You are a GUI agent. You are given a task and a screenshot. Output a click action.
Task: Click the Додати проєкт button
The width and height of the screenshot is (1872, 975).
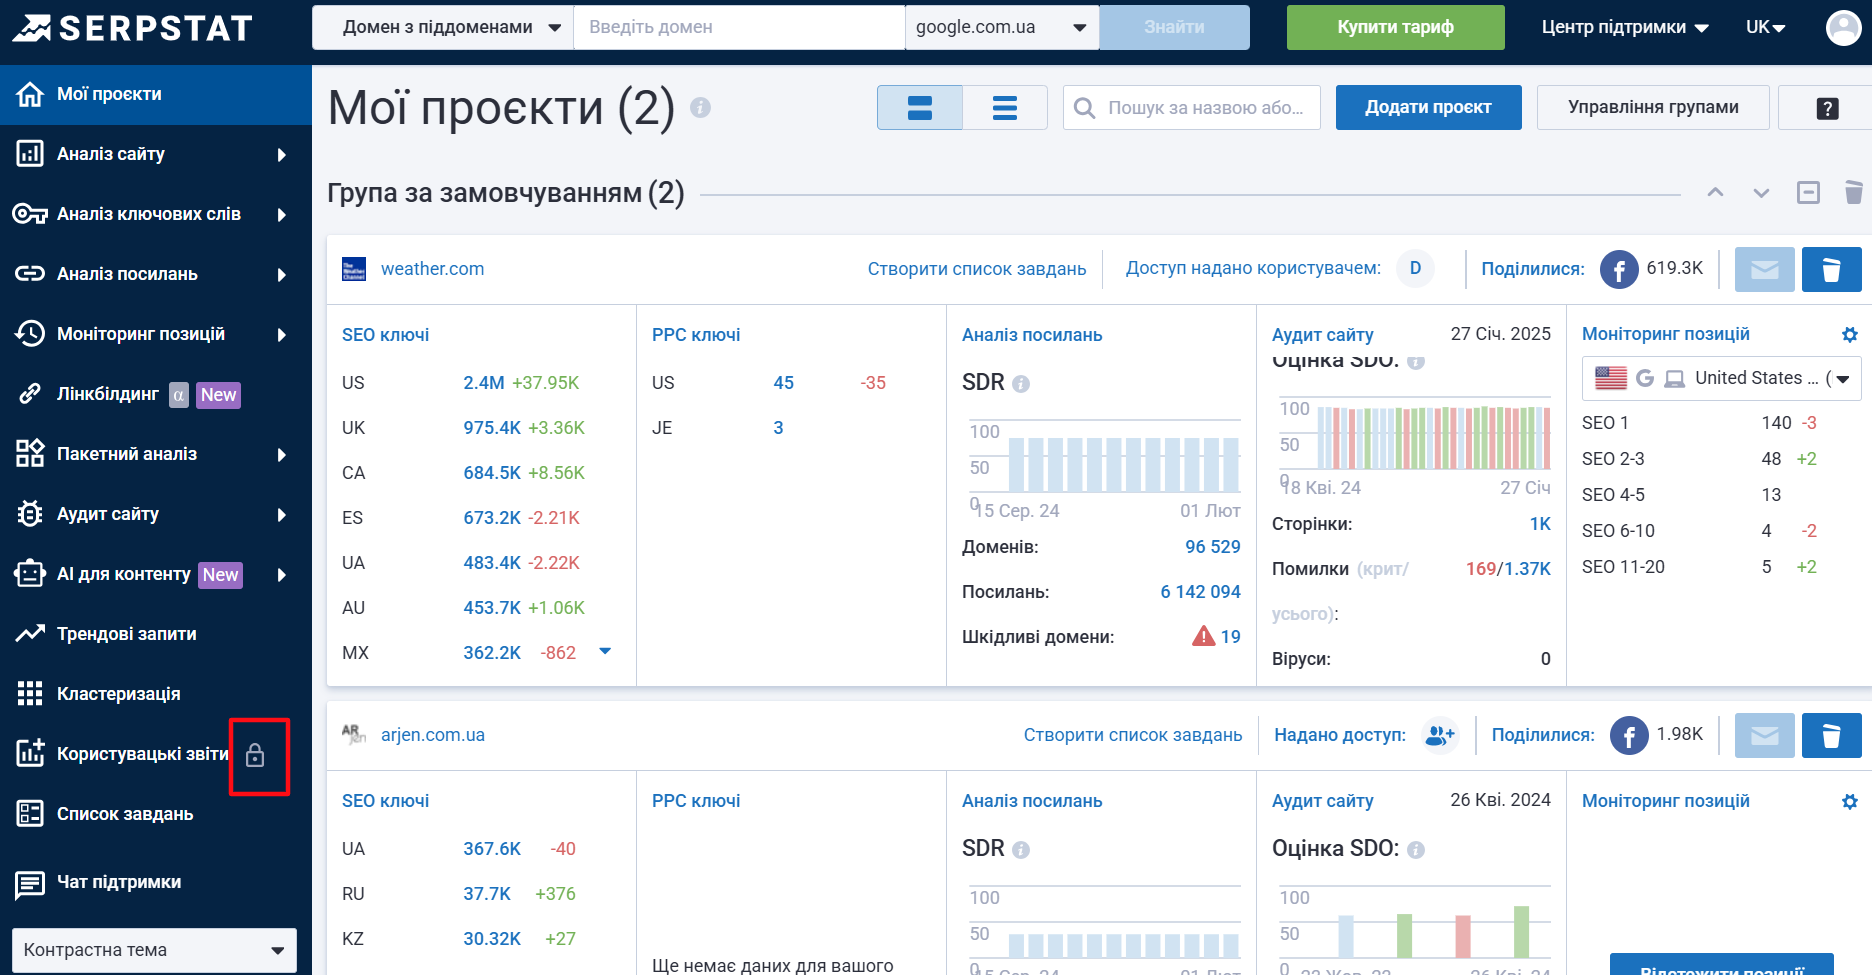(x=1428, y=108)
